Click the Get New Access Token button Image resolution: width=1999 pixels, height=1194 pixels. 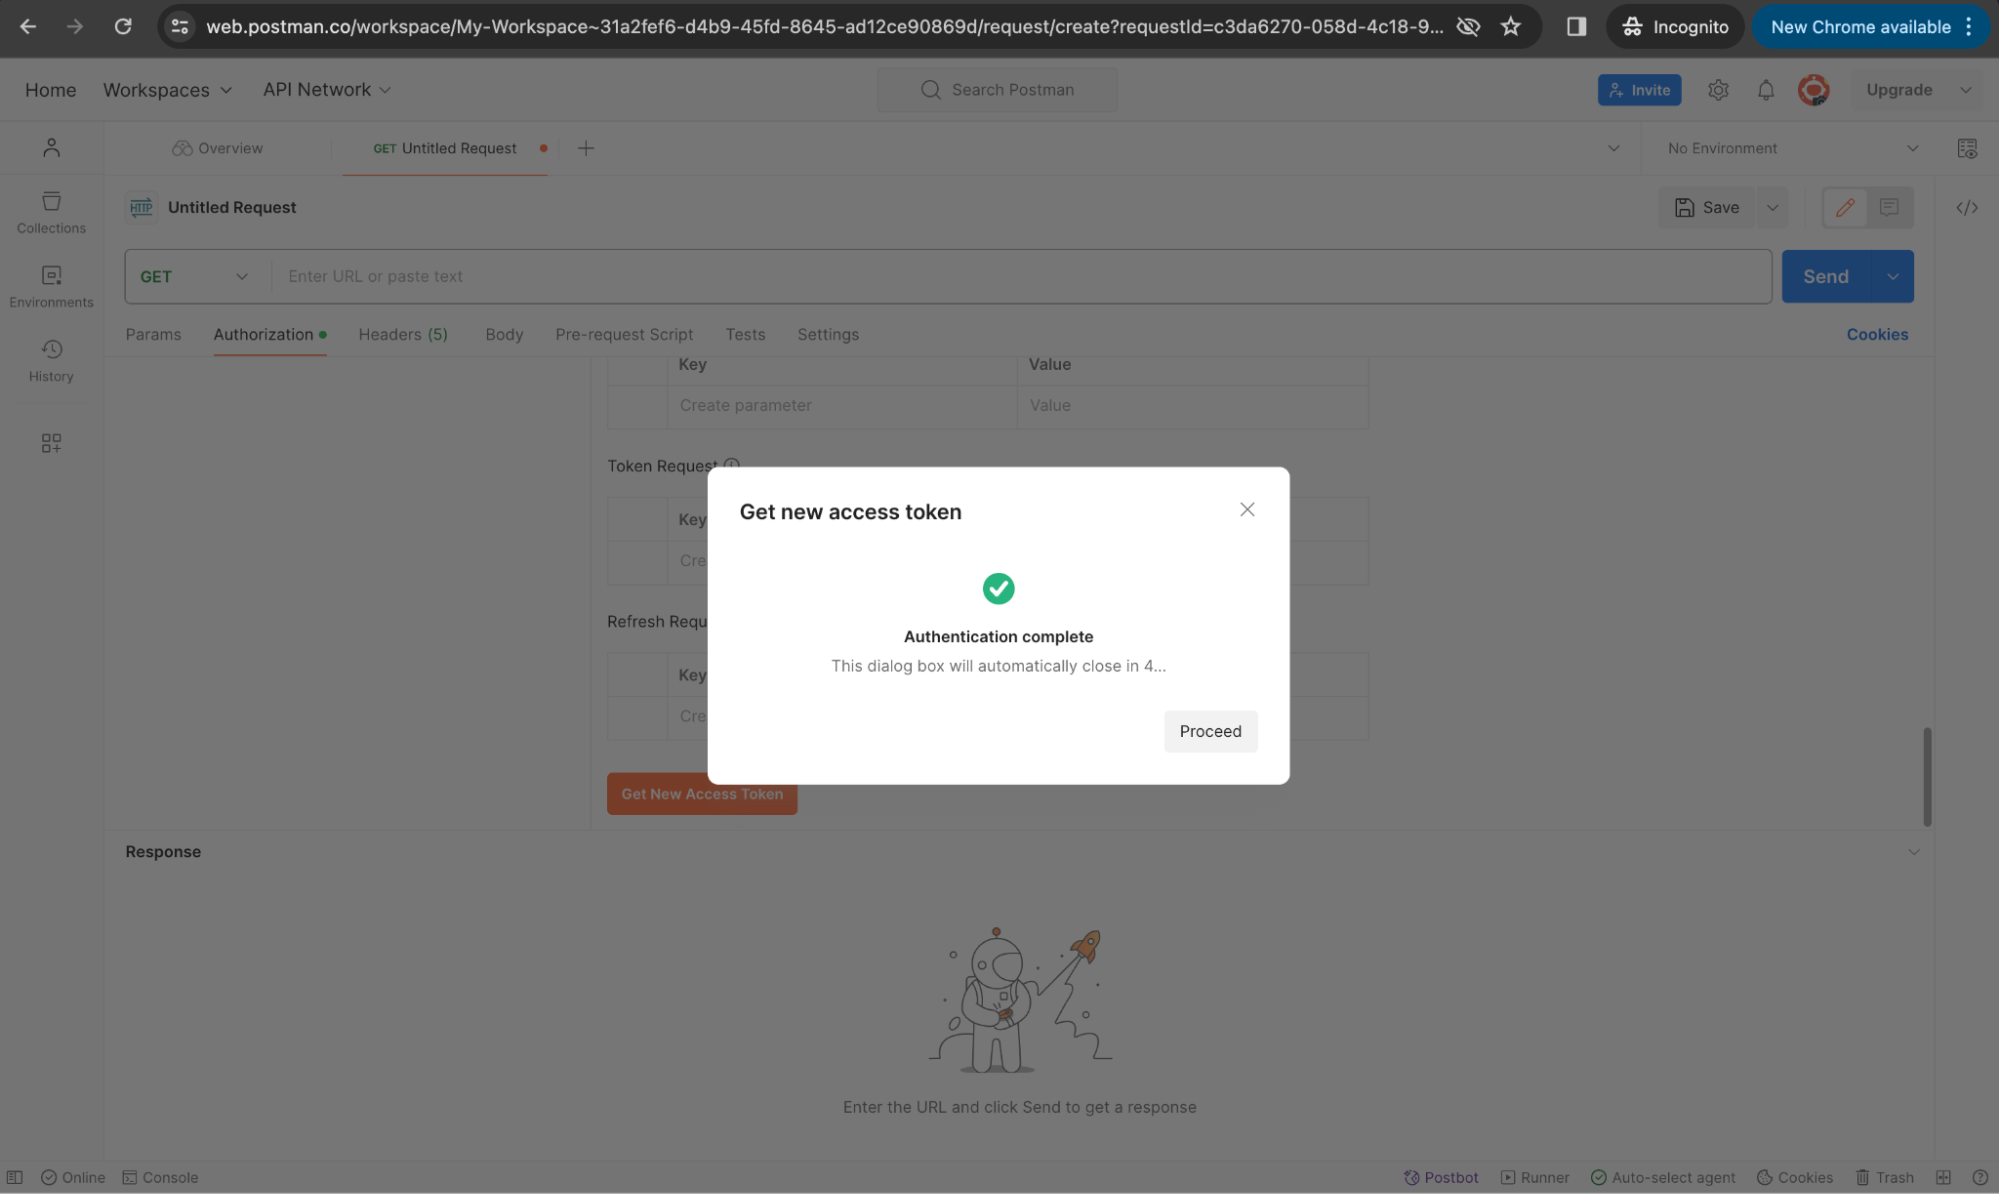pos(702,793)
